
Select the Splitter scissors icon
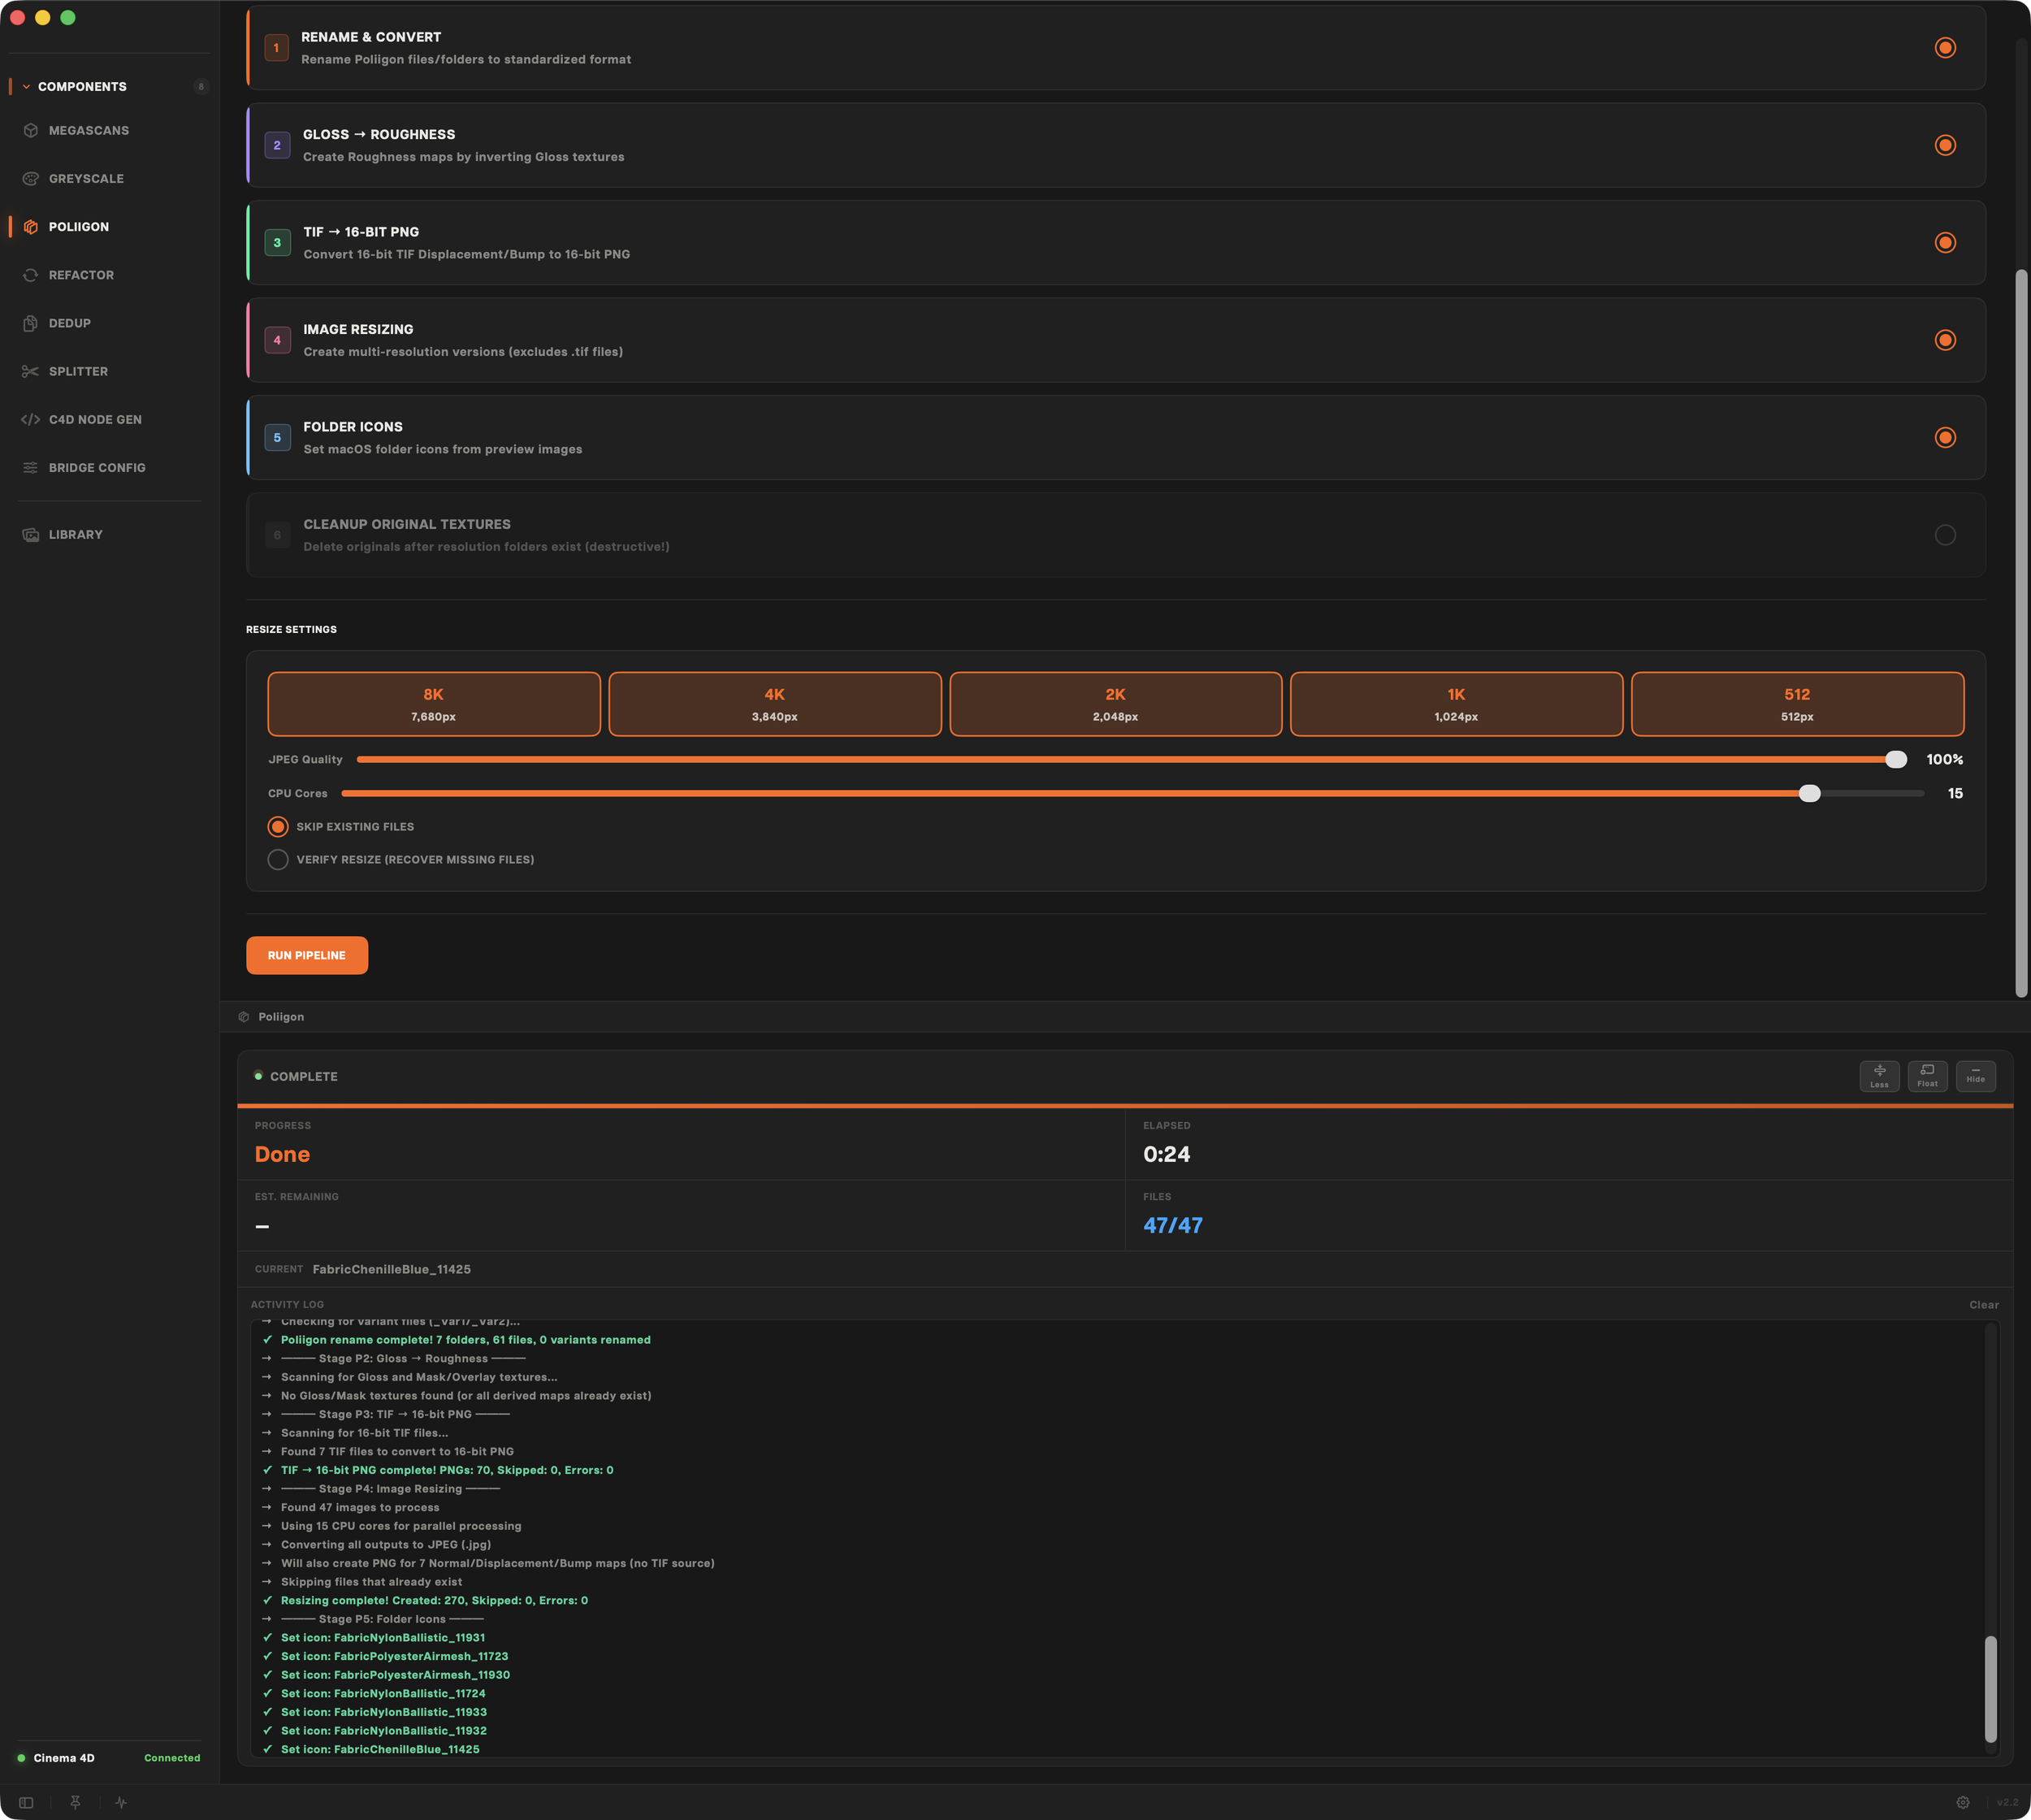click(31, 371)
